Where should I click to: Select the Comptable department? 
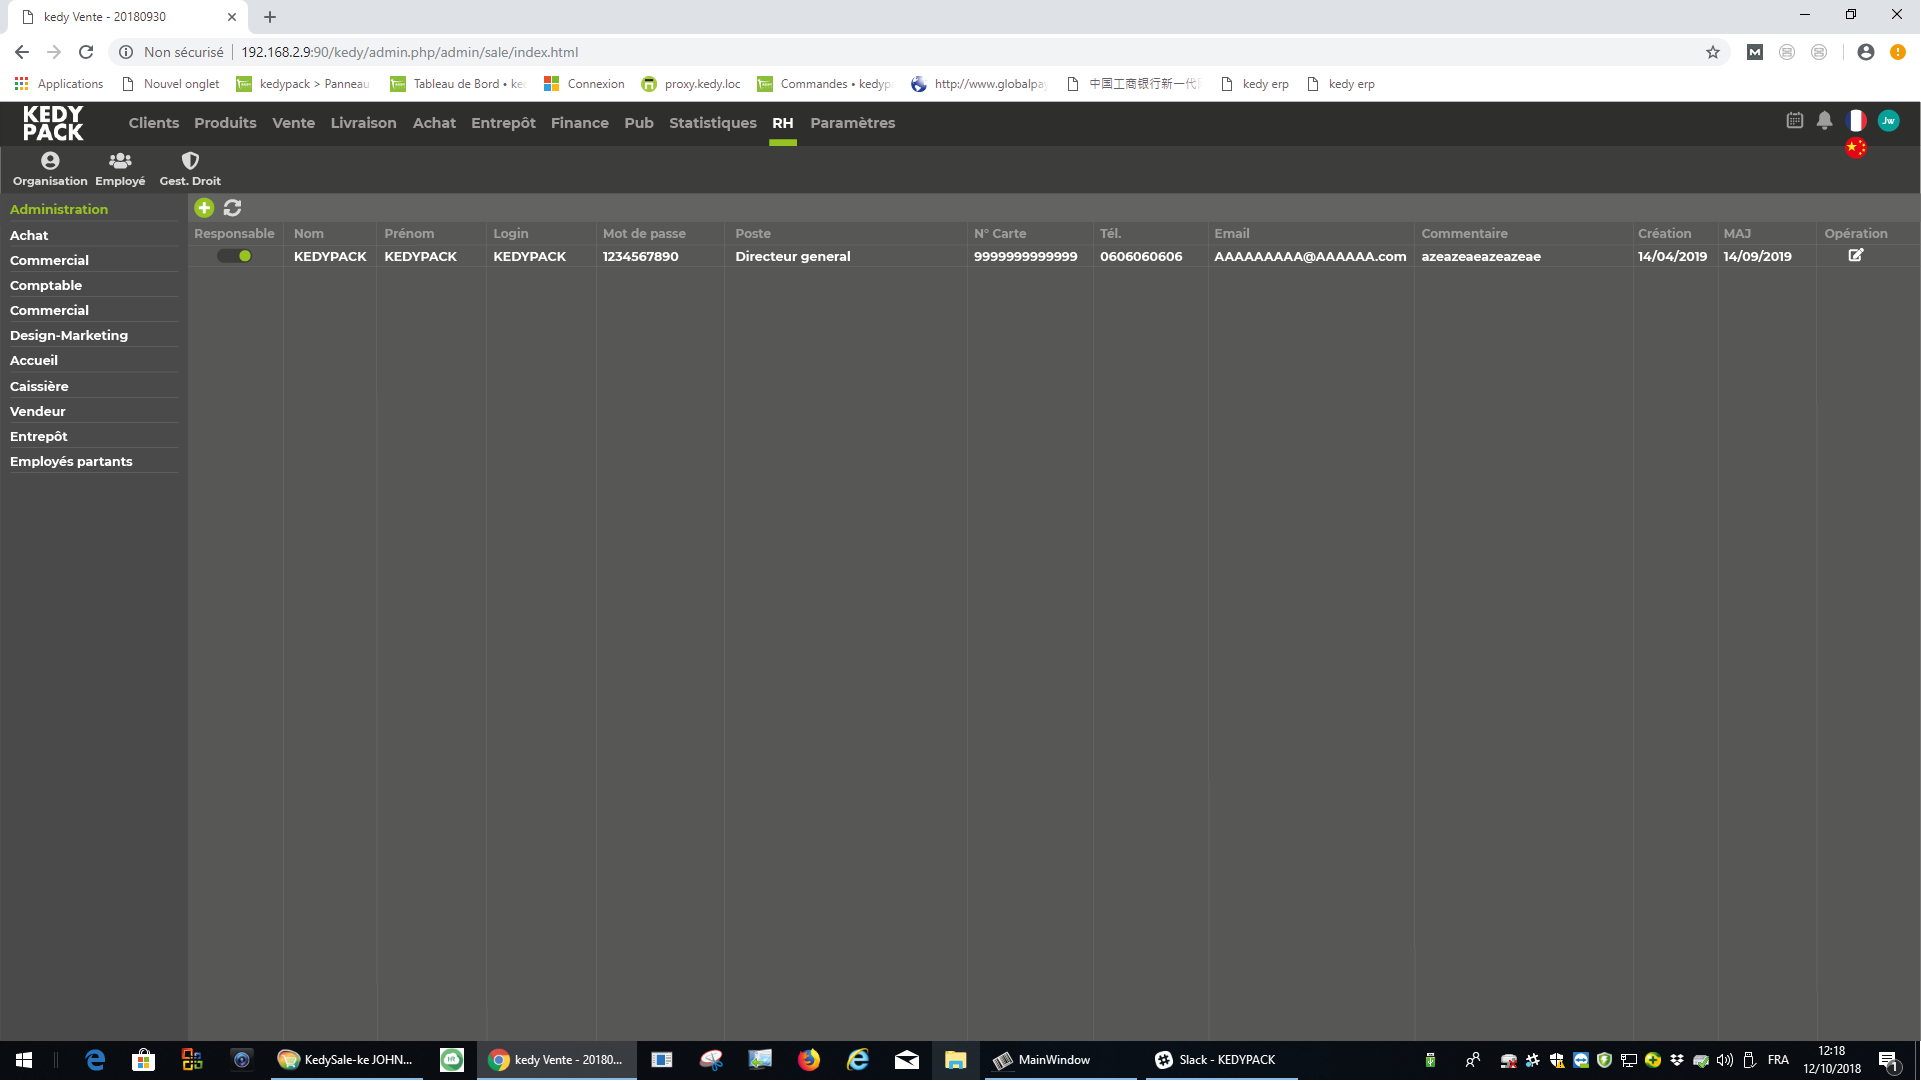tap(46, 285)
